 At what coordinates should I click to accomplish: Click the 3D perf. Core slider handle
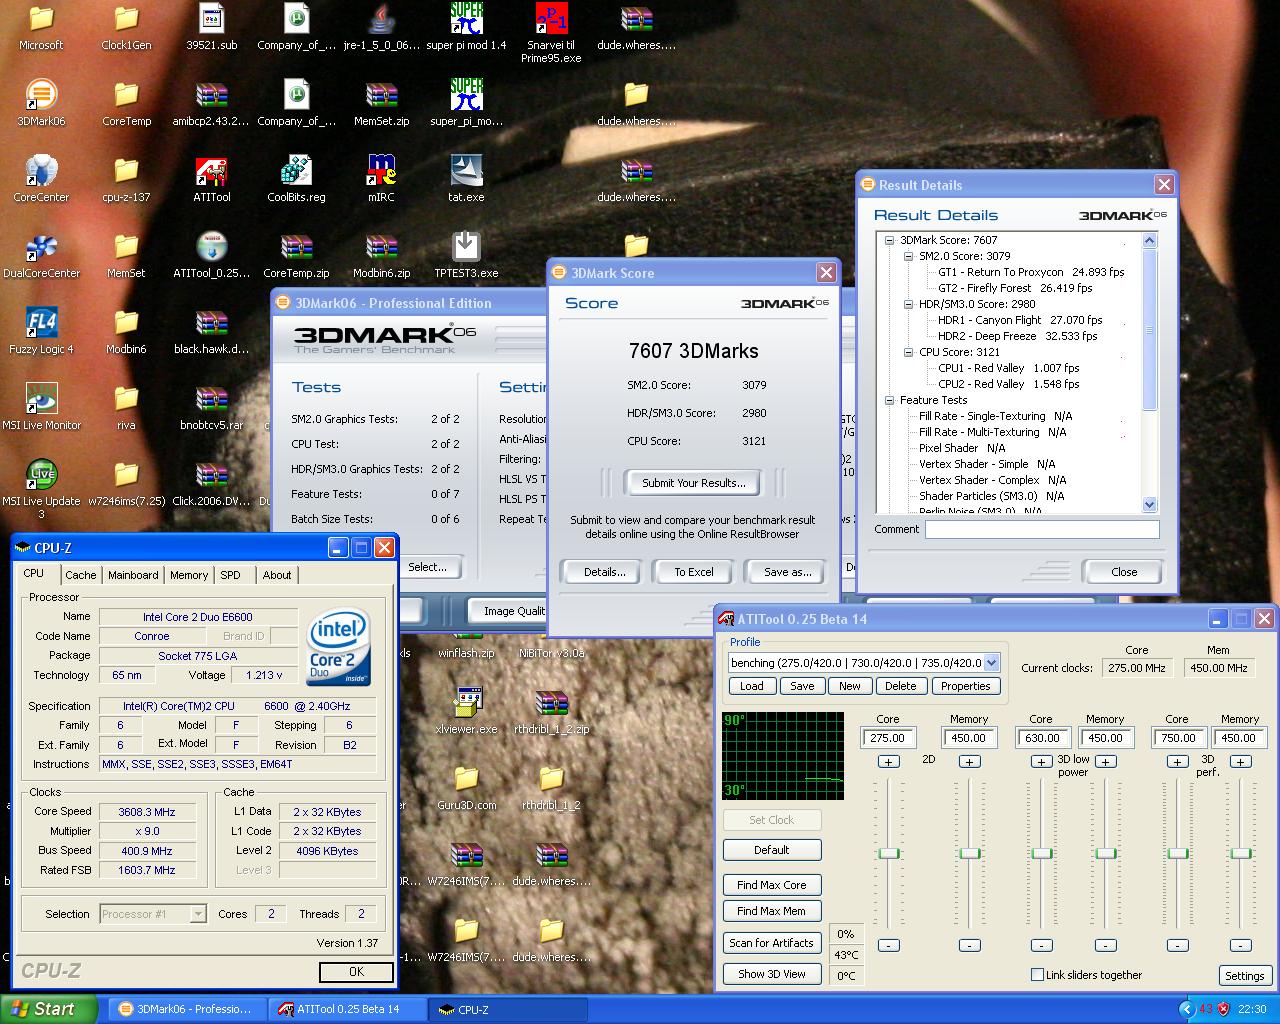pyautogui.click(x=1177, y=853)
